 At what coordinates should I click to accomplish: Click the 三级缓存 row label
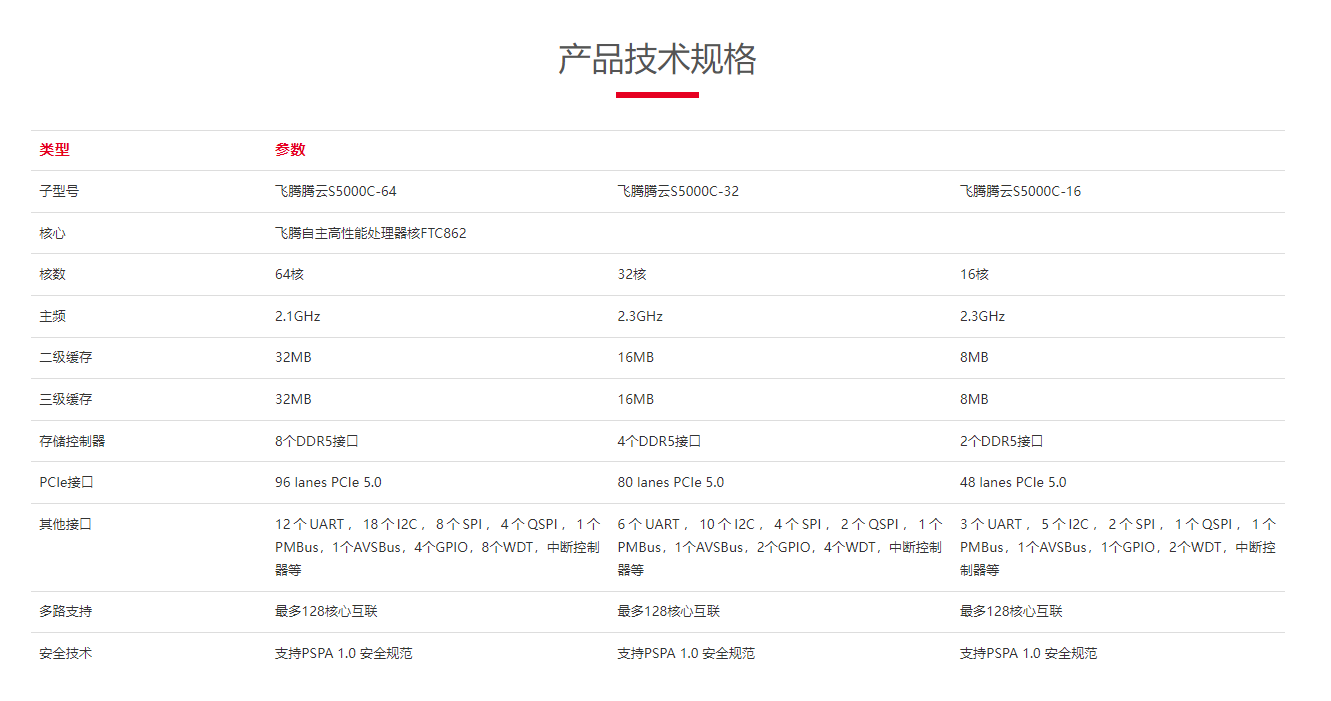[66, 399]
